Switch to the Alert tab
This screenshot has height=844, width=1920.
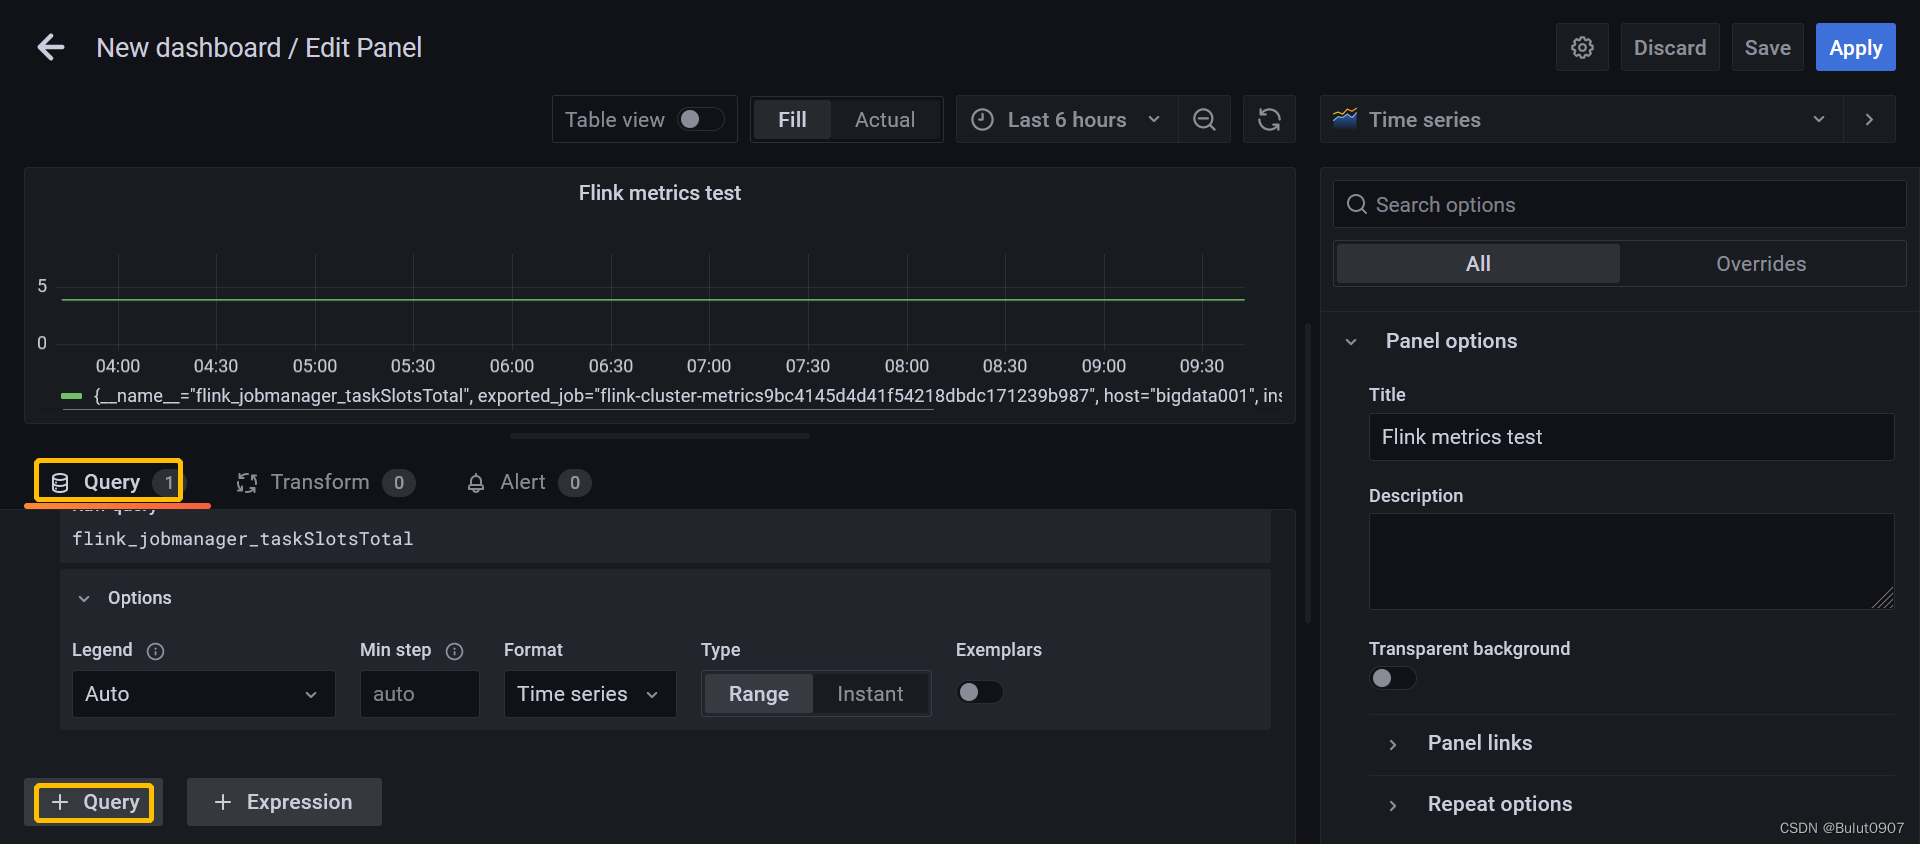pos(529,483)
